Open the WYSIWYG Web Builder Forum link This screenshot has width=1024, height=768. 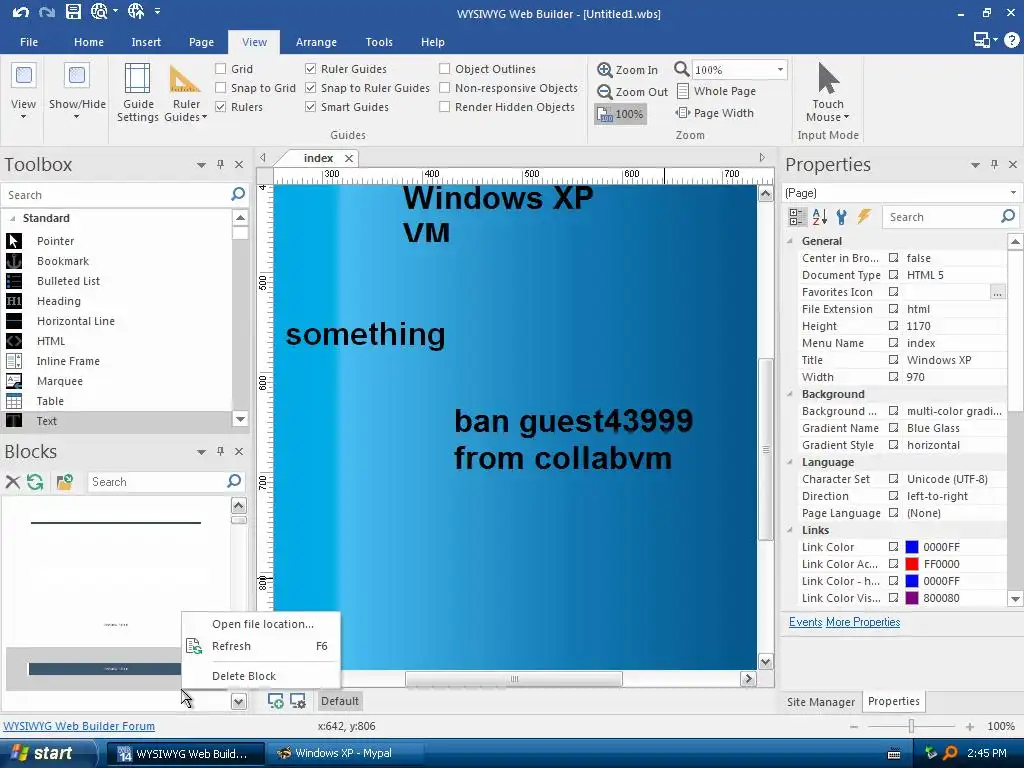coord(79,726)
